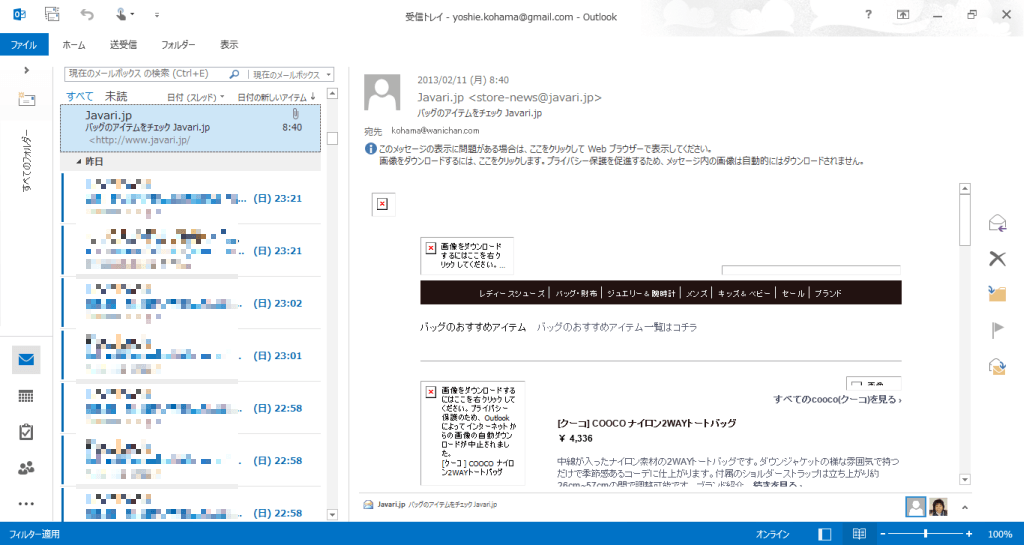Image resolution: width=1024 pixels, height=545 pixels.
Task: Open レディースシューズ category link
Action: 512,293
